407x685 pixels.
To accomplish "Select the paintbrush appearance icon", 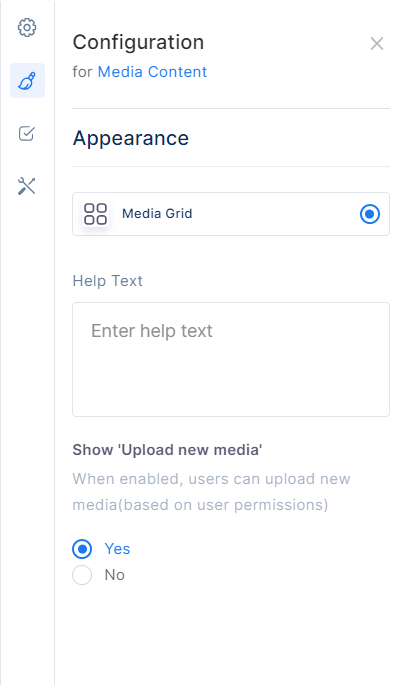I will tap(27, 80).
